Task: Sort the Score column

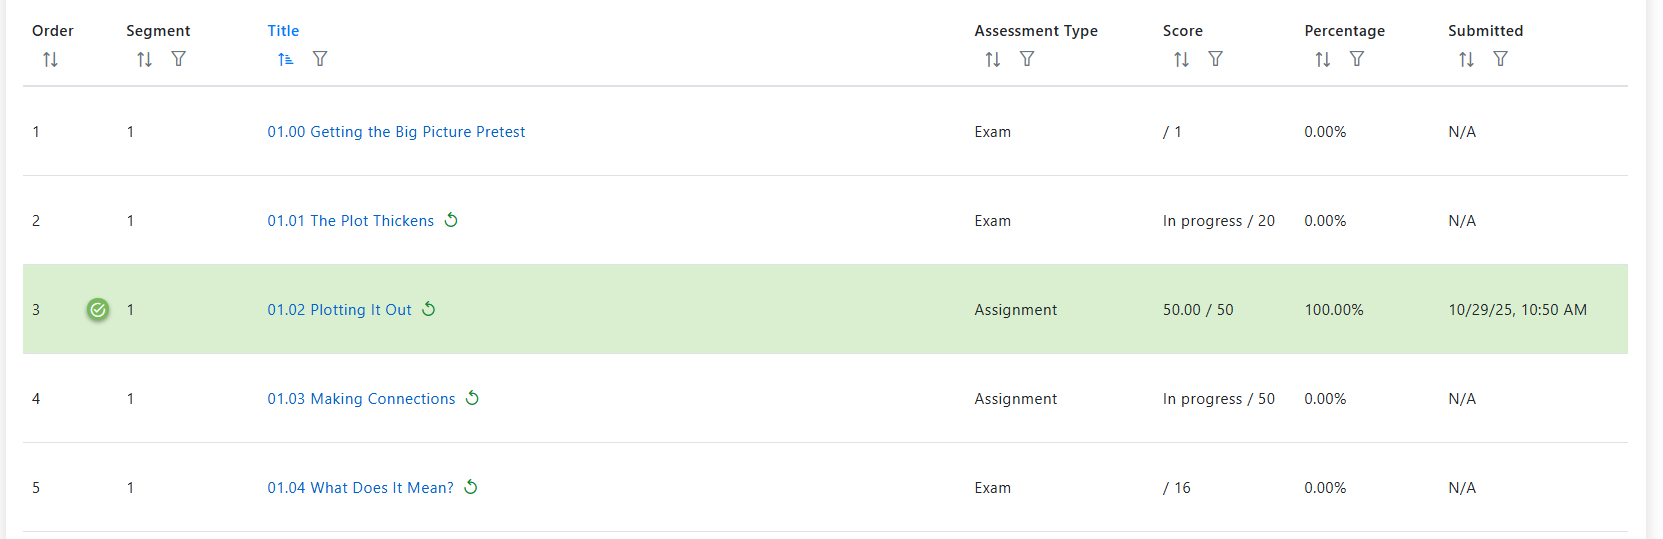Action: point(1181,60)
